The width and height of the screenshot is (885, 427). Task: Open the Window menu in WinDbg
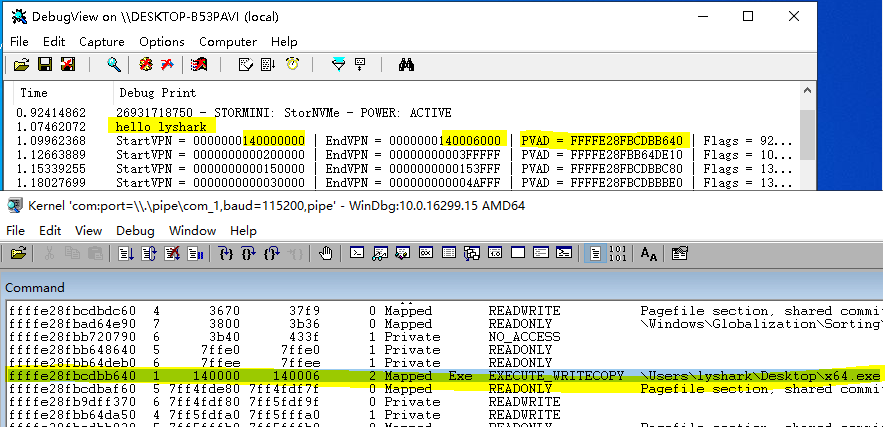(192, 231)
